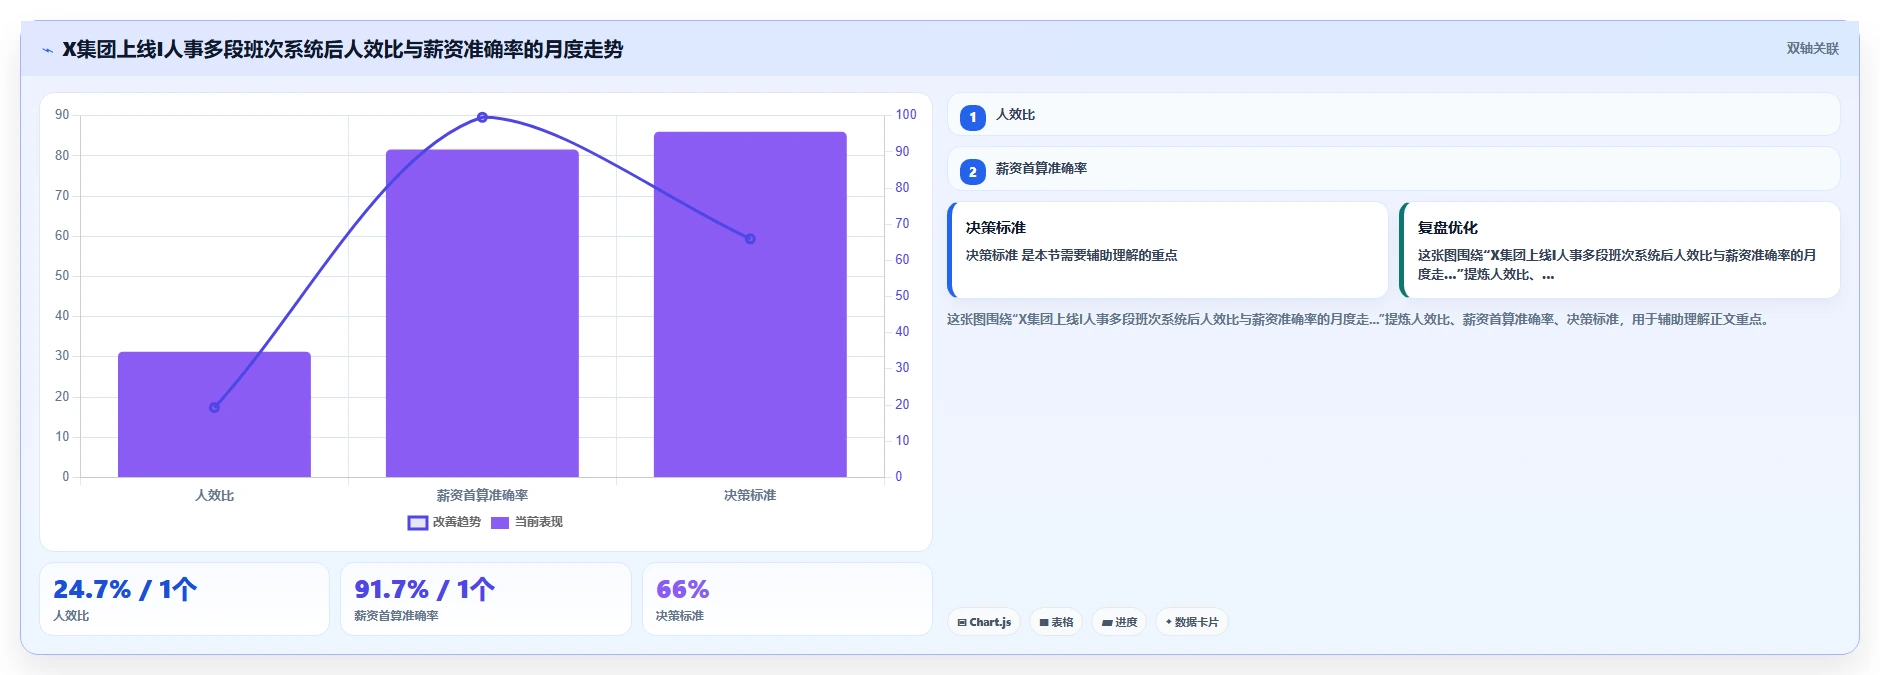Click the blue number 2 badge

pos(972,171)
